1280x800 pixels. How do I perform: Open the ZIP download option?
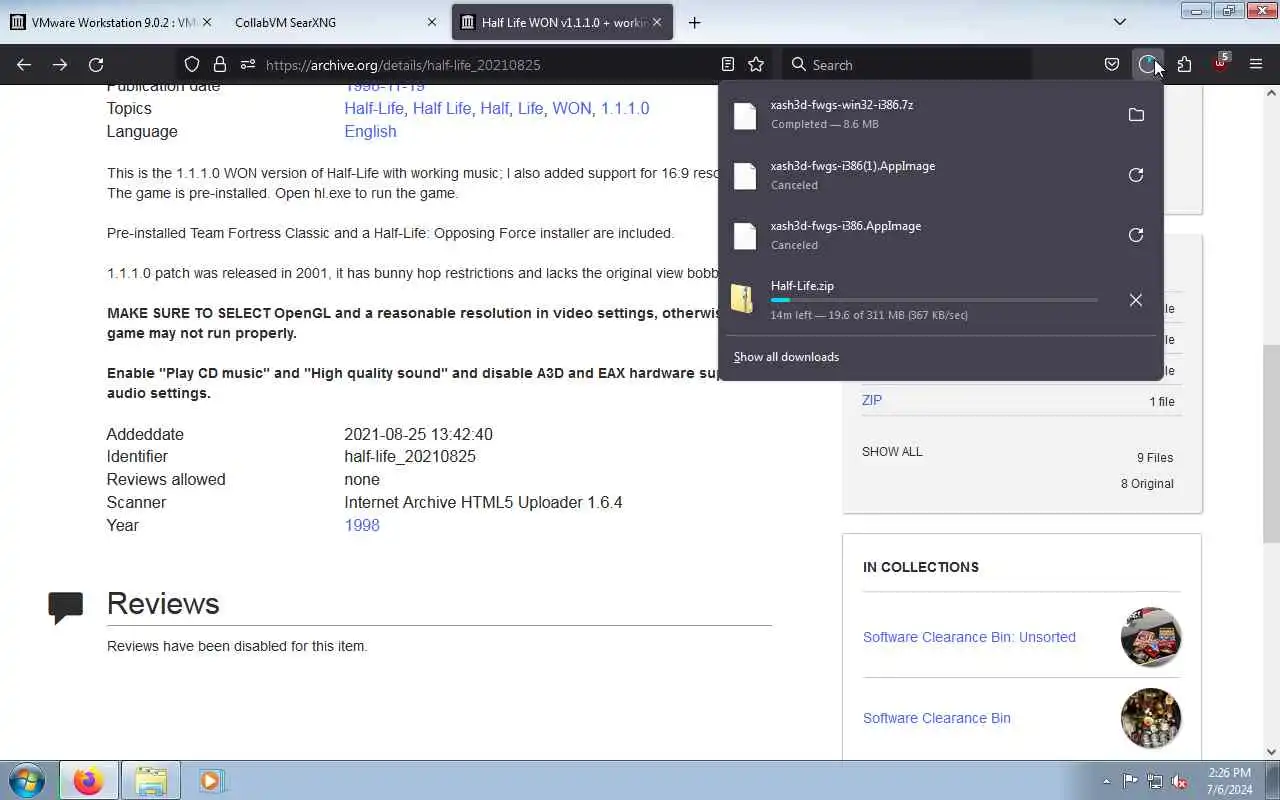(872, 400)
